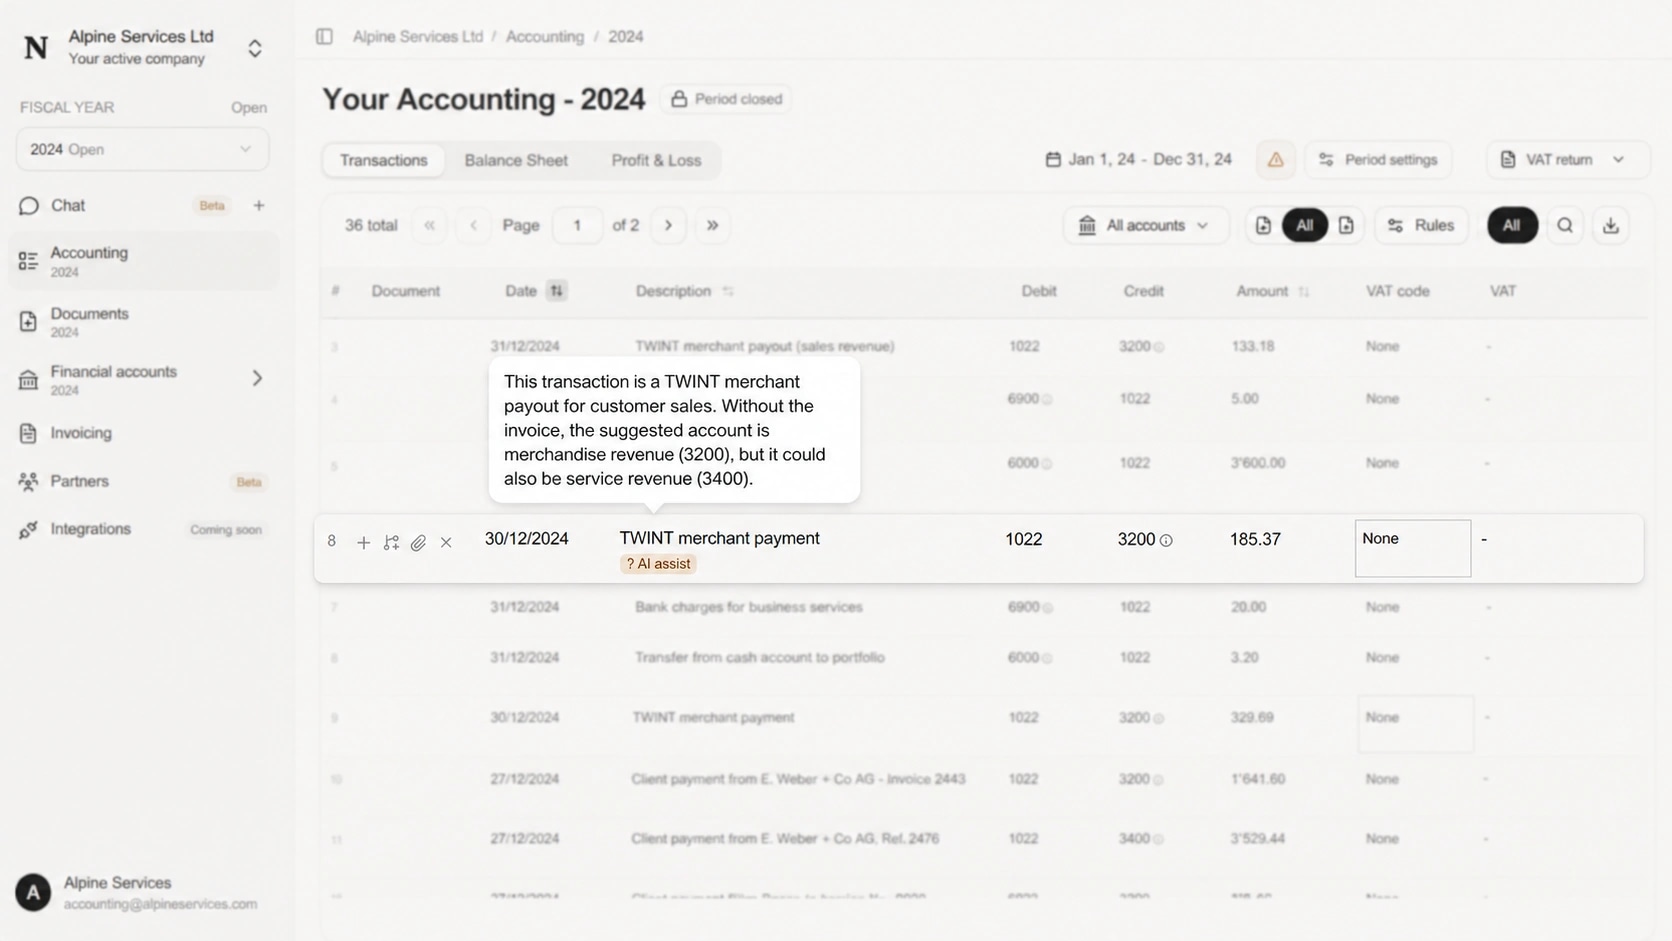The width and height of the screenshot is (1672, 941).
Task: Open Documents 2024 in the sidebar
Action: (x=143, y=321)
